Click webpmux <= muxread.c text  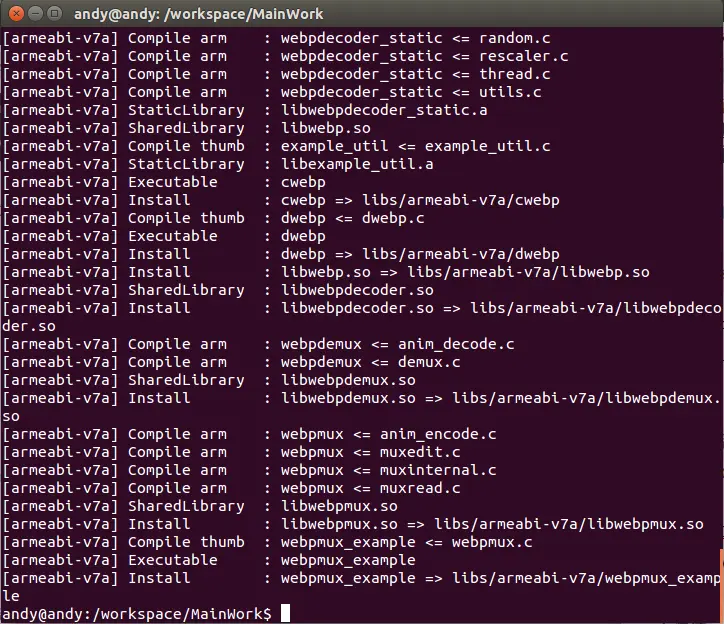click(x=371, y=488)
